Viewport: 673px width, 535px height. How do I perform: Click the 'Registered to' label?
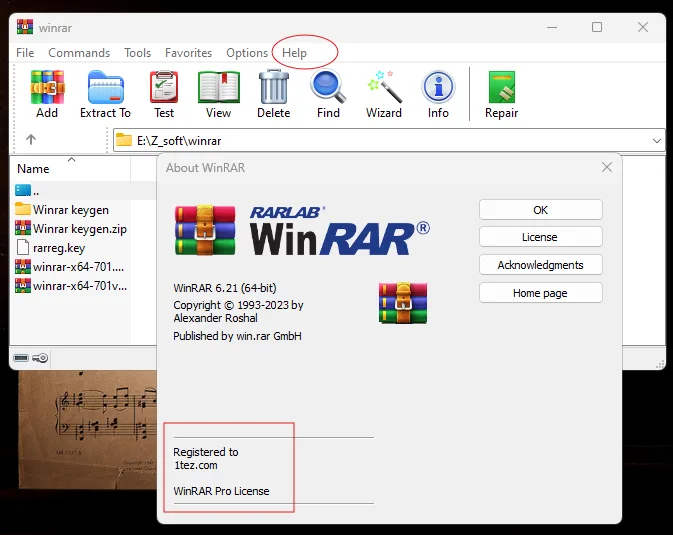206,452
